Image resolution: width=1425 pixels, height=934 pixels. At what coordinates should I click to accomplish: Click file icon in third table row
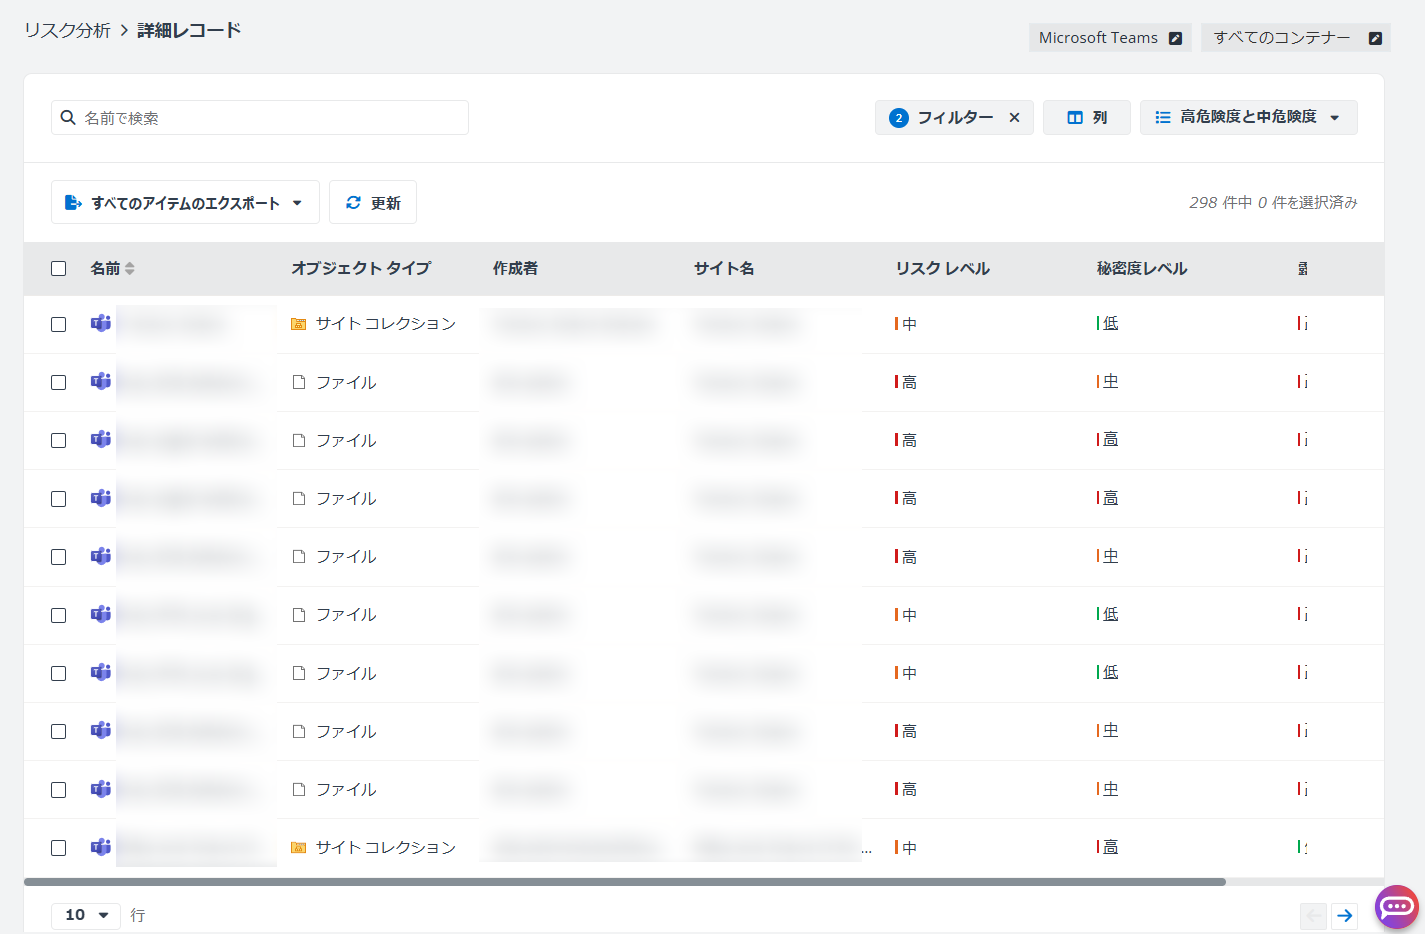coord(298,440)
